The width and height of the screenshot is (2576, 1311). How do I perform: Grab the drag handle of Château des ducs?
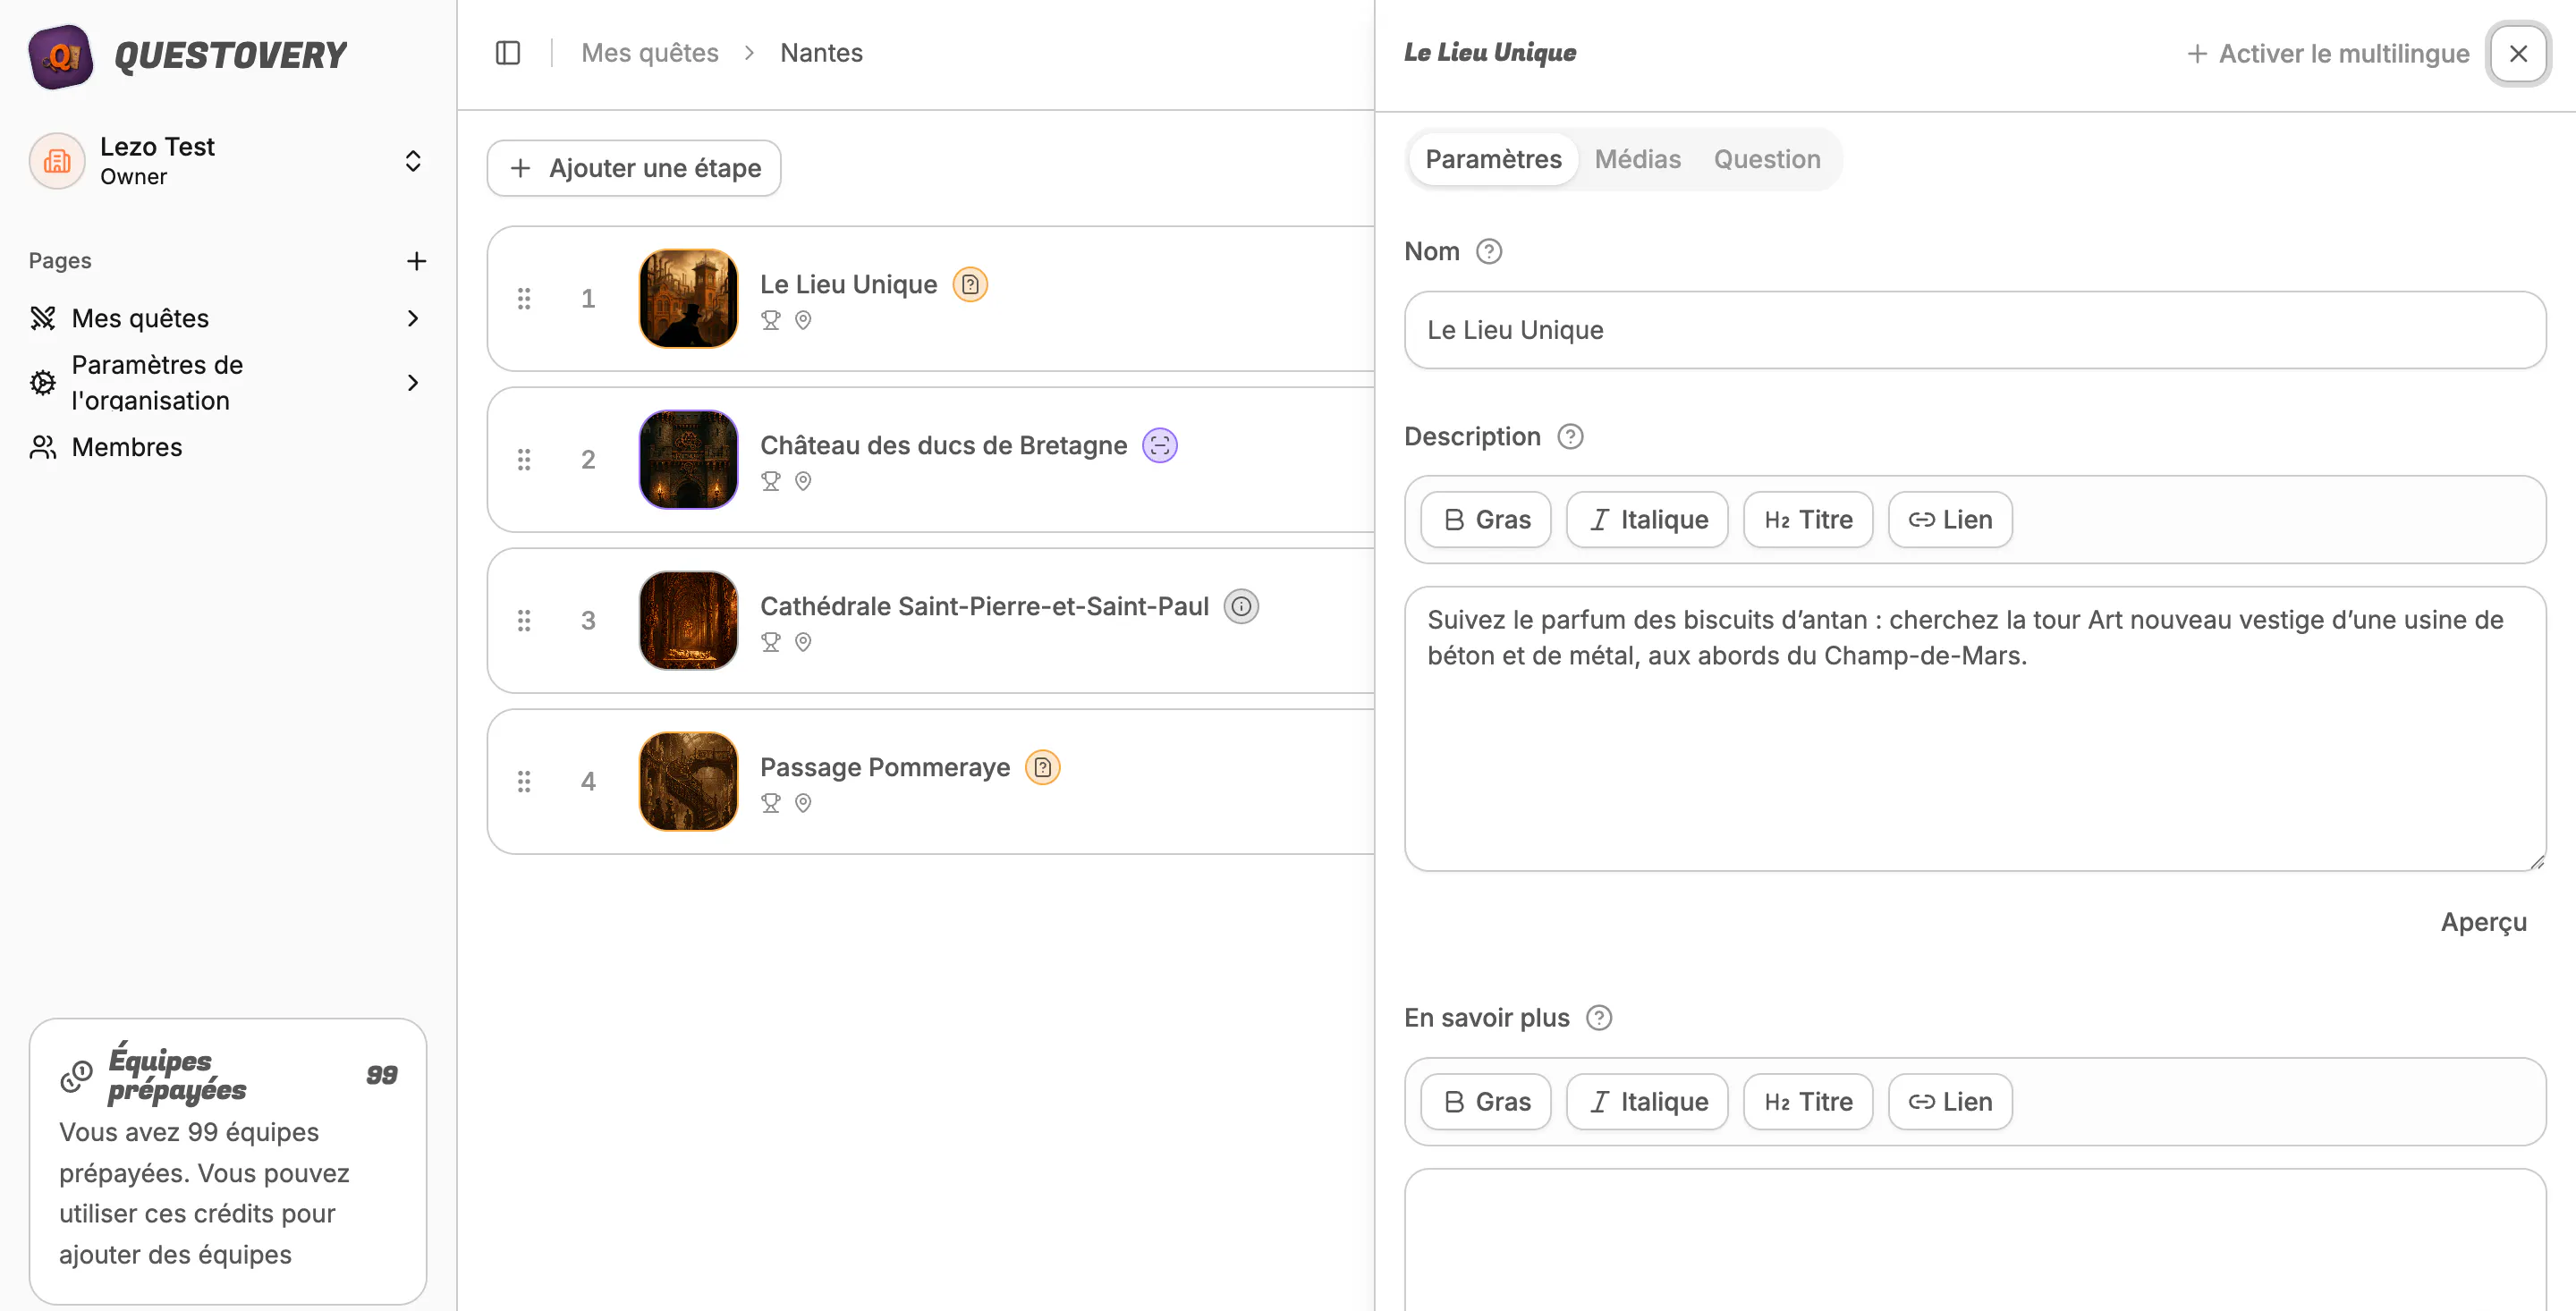(x=524, y=460)
